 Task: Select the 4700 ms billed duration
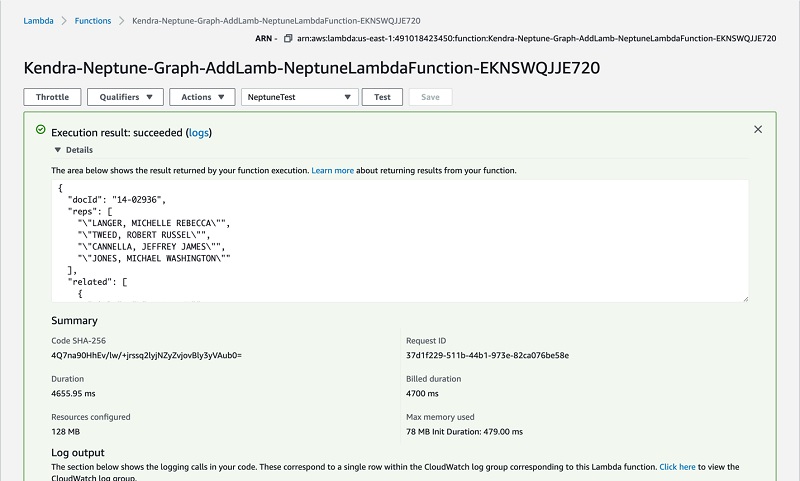[422, 393]
